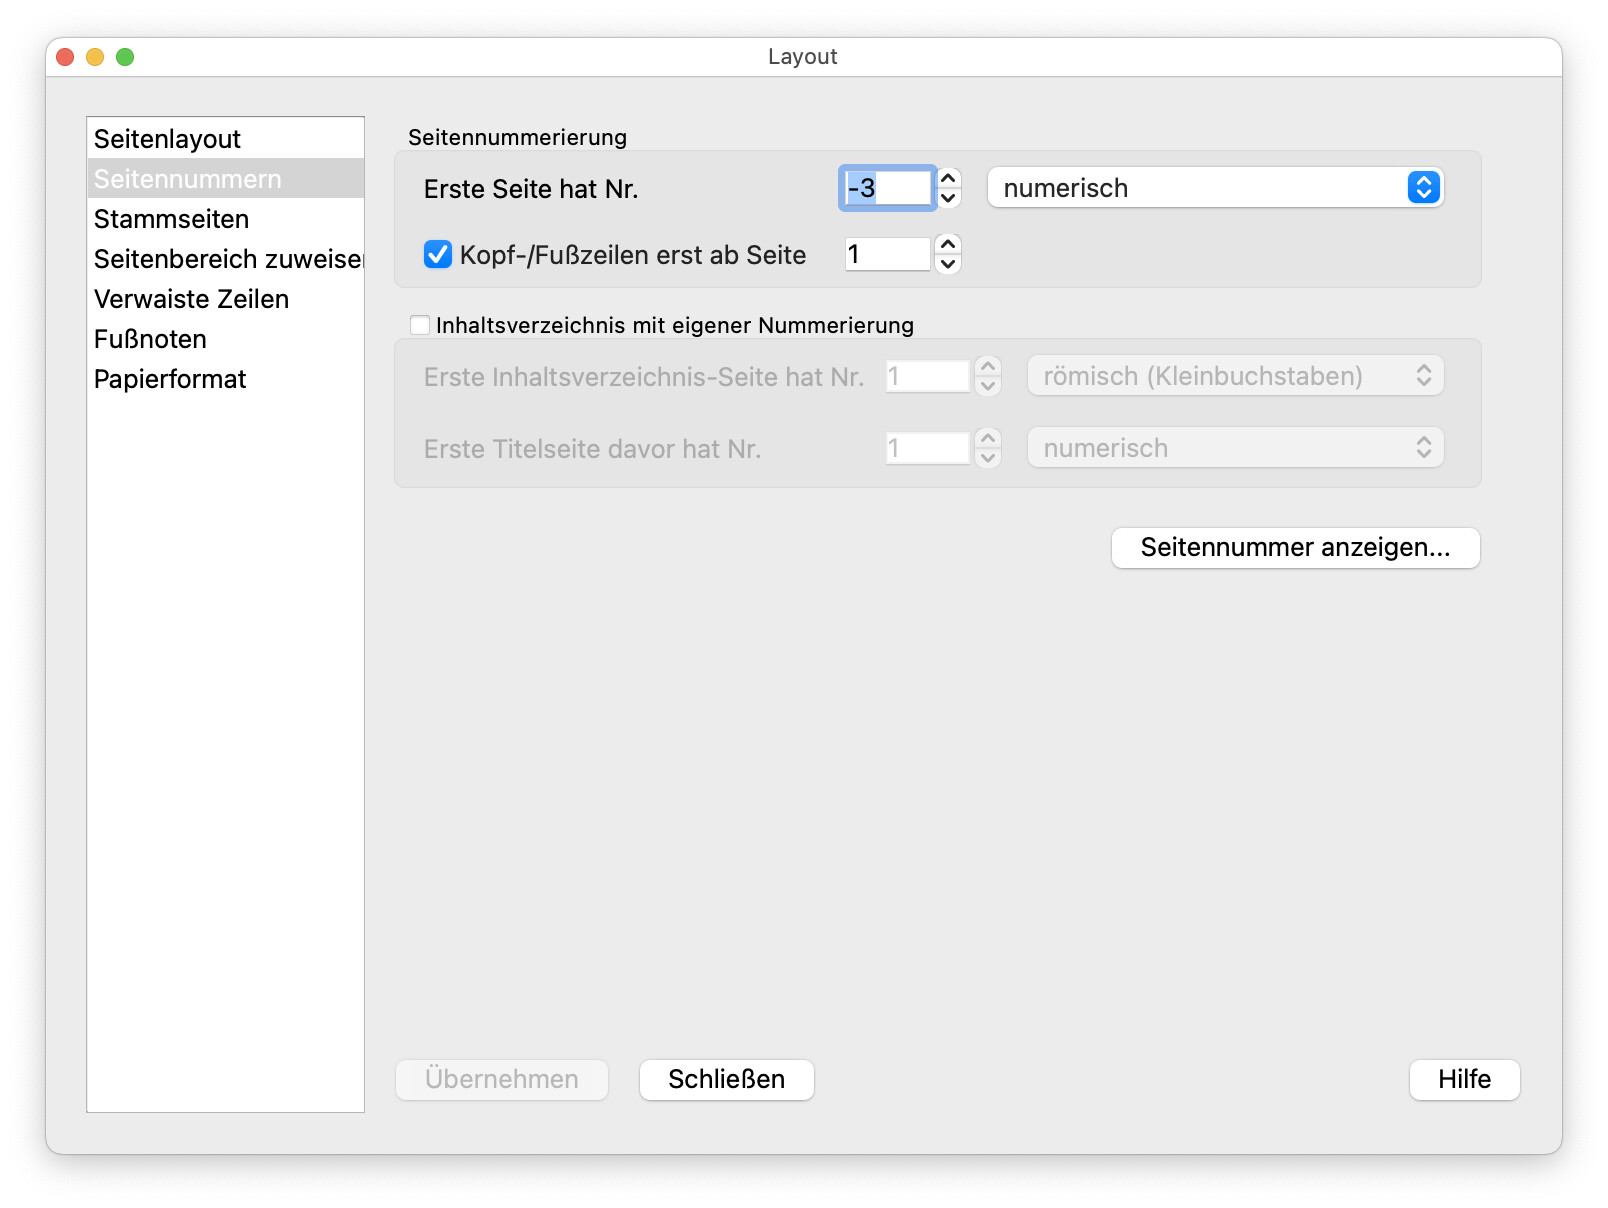Click Seitennummer anzeigen button
The width and height of the screenshot is (1608, 1208).
(x=1295, y=548)
